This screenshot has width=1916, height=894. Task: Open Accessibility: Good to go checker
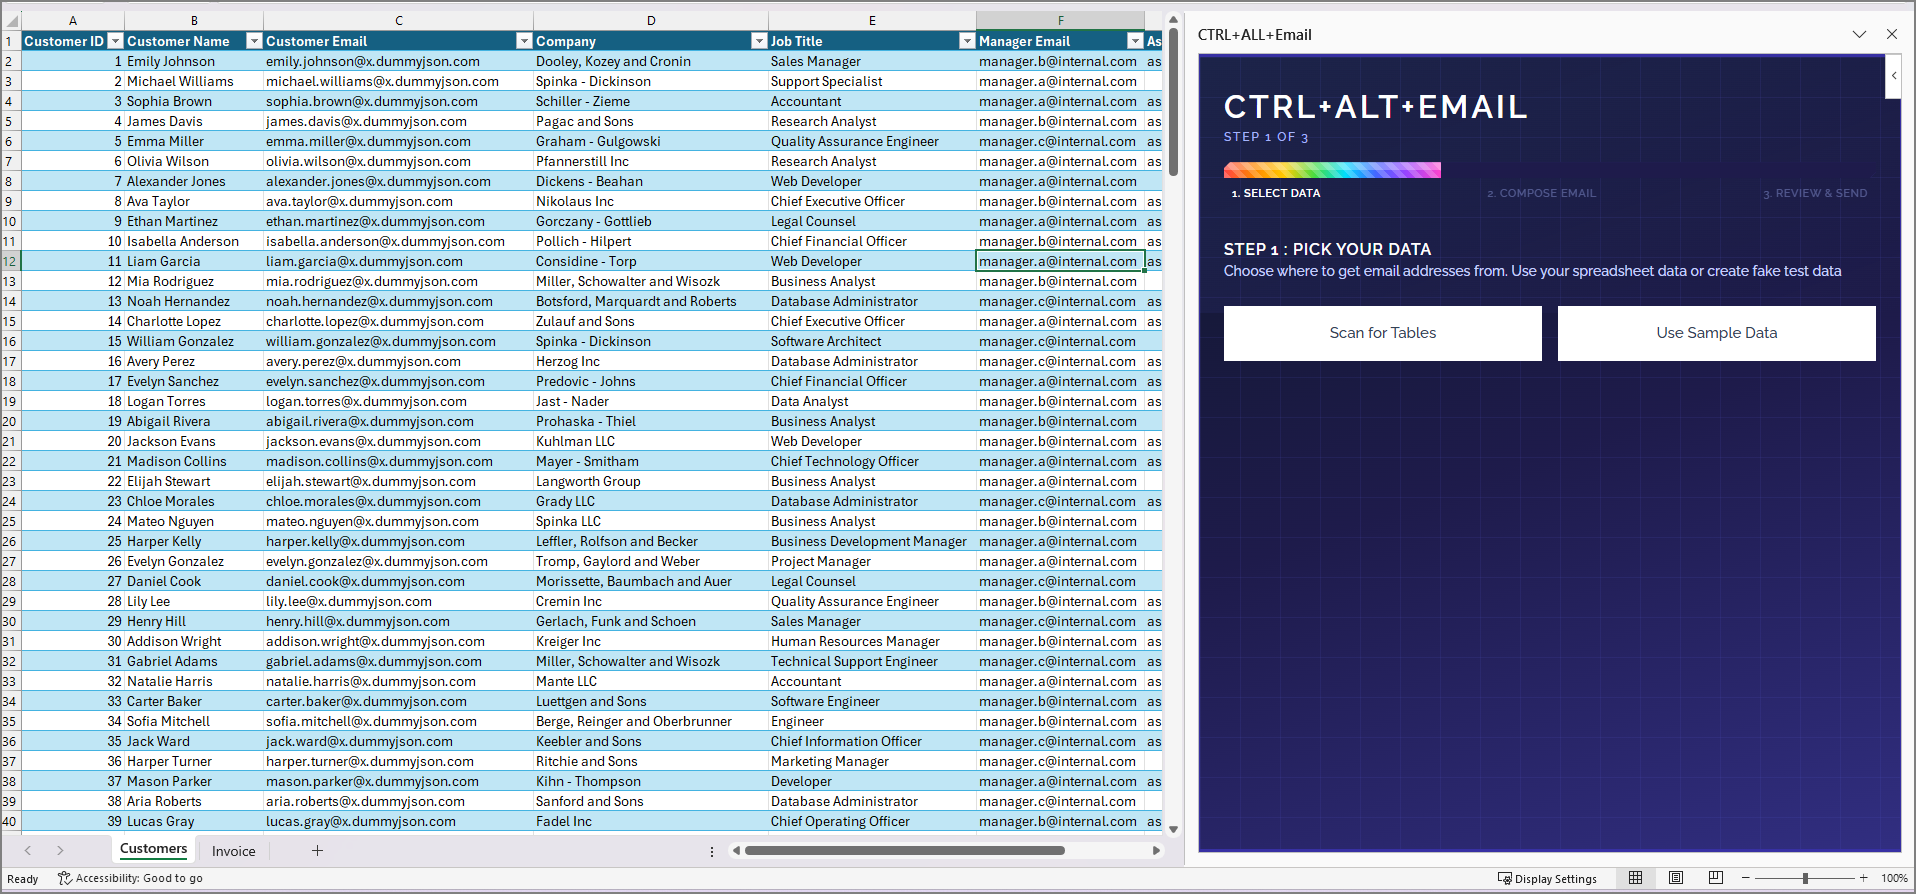pyautogui.click(x=130, y=879)
